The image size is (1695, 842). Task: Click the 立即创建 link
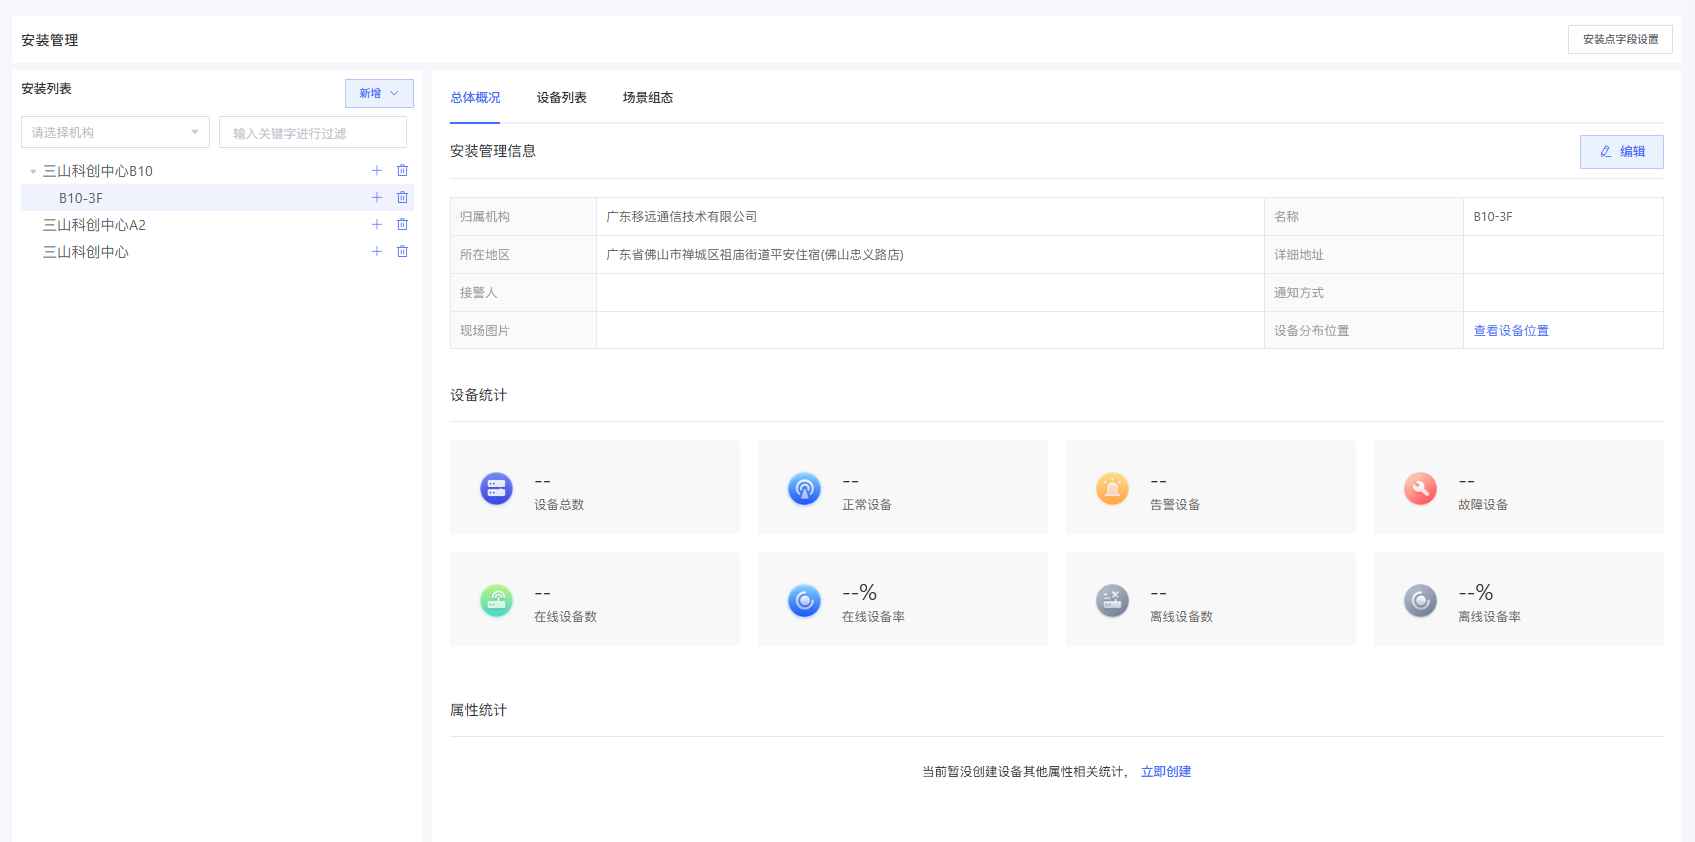click(x=1165, y=772)
